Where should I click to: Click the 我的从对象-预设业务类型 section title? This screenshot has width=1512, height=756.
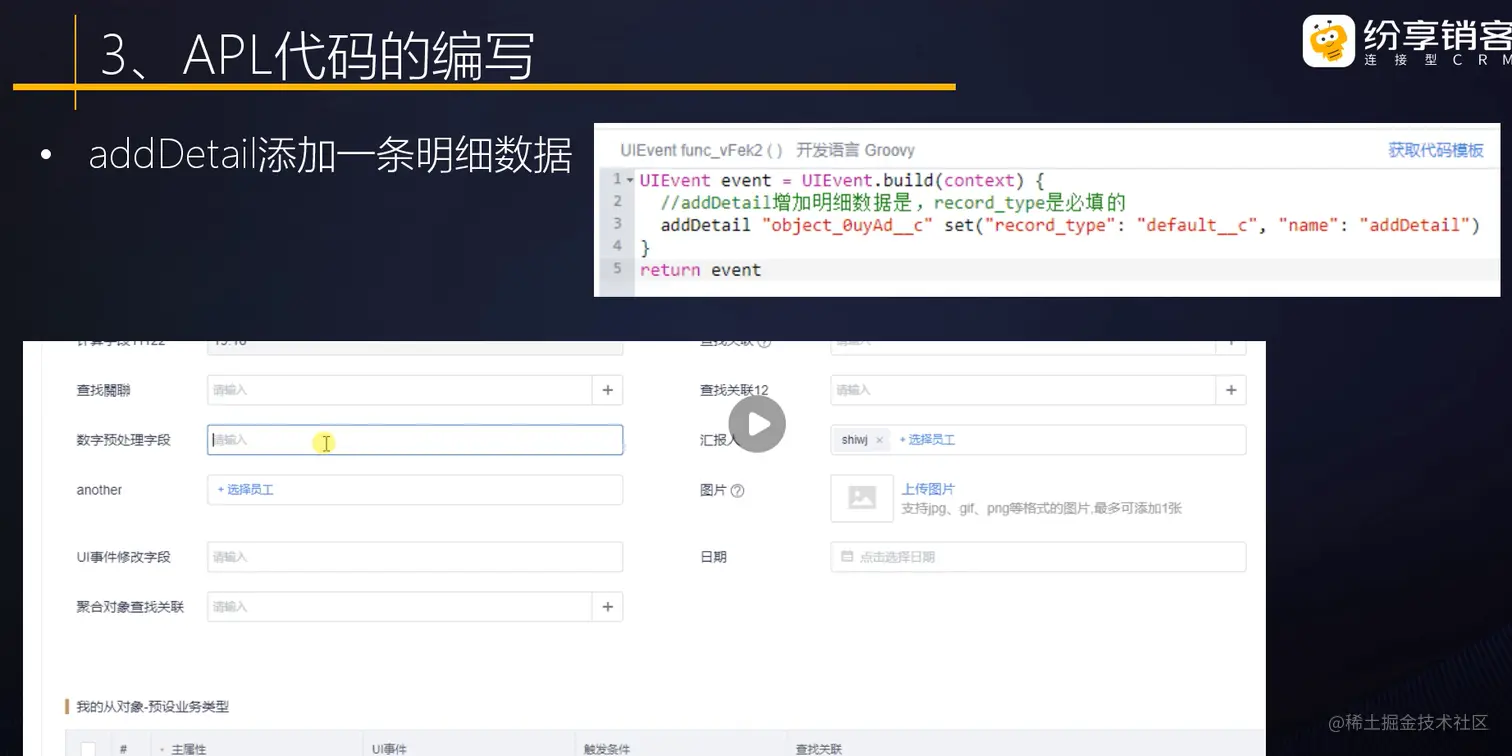[153, 707]
